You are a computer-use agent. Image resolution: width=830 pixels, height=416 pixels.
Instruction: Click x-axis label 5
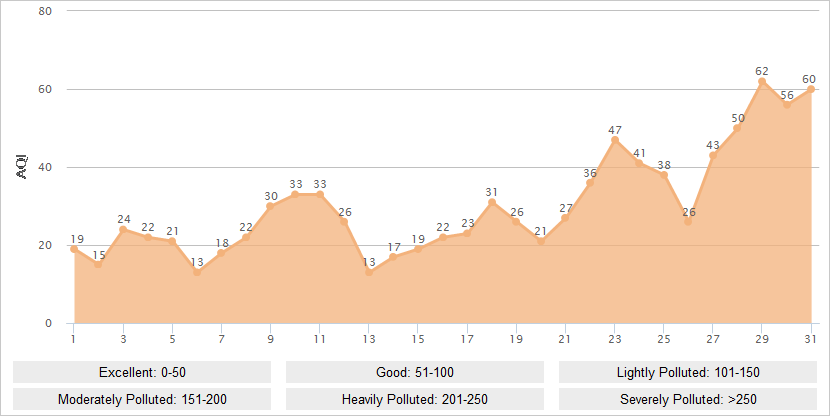[172, 339]
